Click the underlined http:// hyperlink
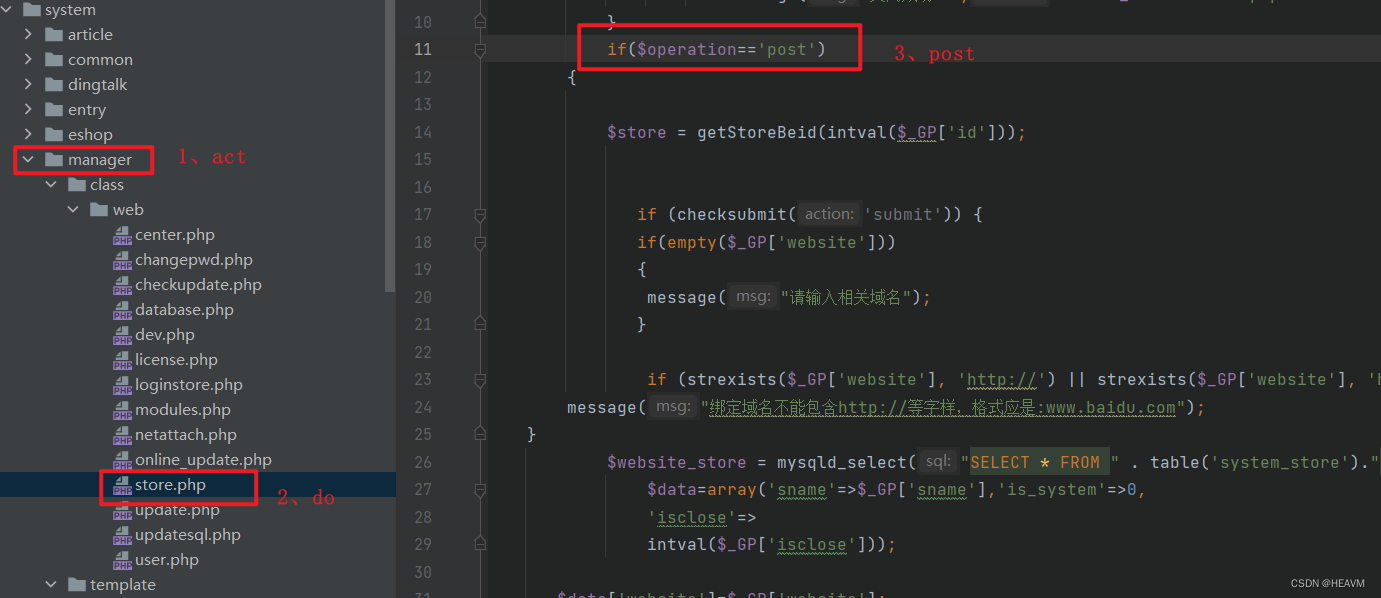This screenshot has width=1381, height=598. (1003, 379)
